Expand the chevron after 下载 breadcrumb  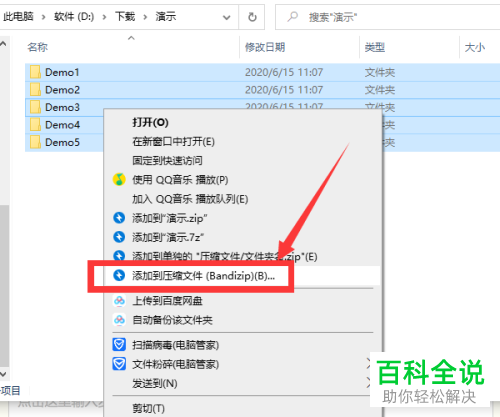tap(145, 17)
